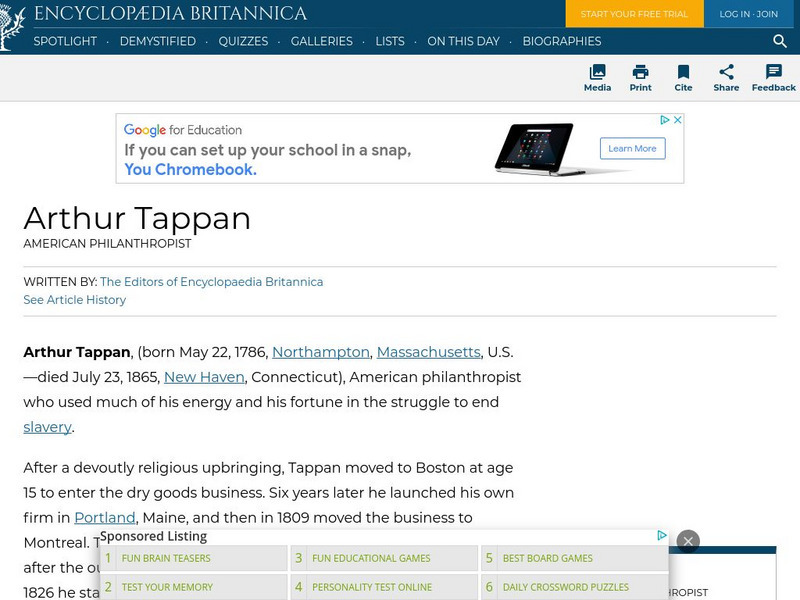Select Best Board Games sponsored listing
Image resolution: width=800 pixels, height=600 pixels.
coord(575,558)
